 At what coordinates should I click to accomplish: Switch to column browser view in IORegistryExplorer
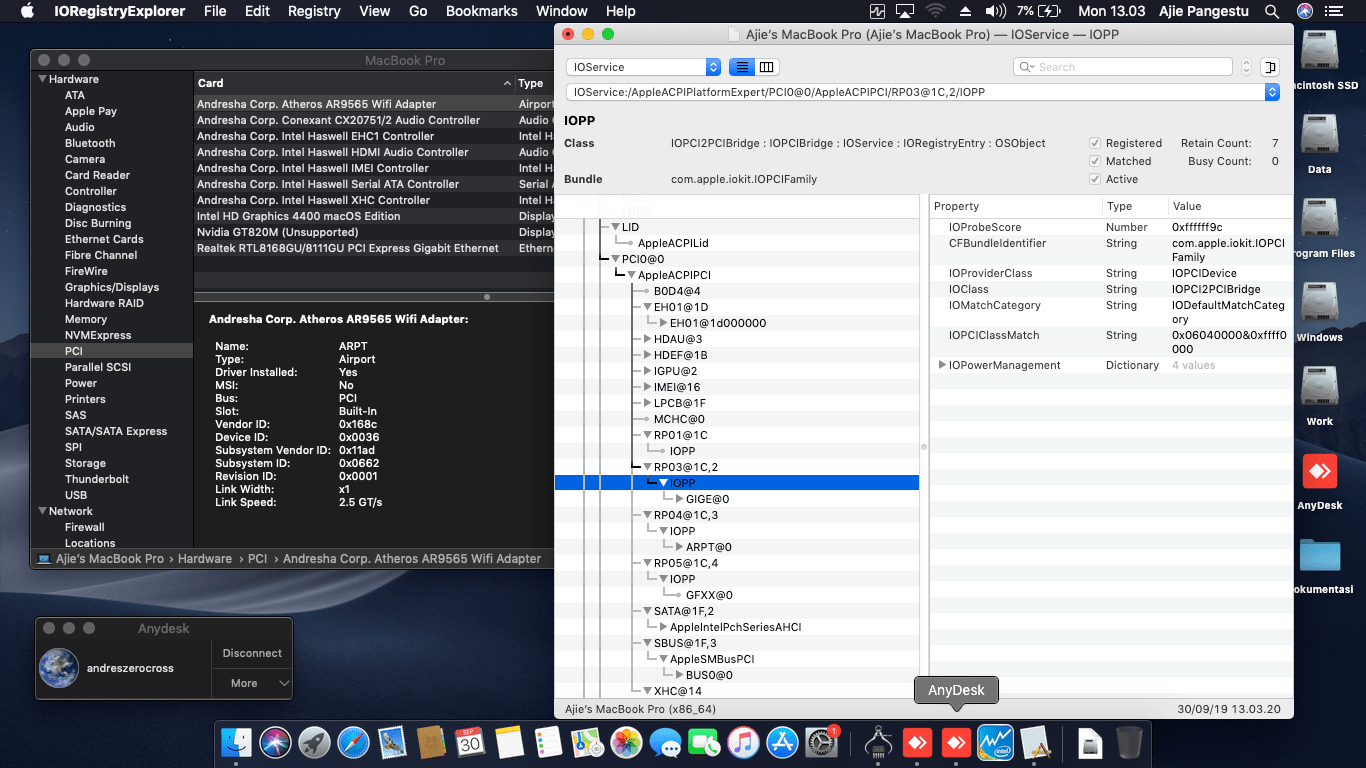767,67
